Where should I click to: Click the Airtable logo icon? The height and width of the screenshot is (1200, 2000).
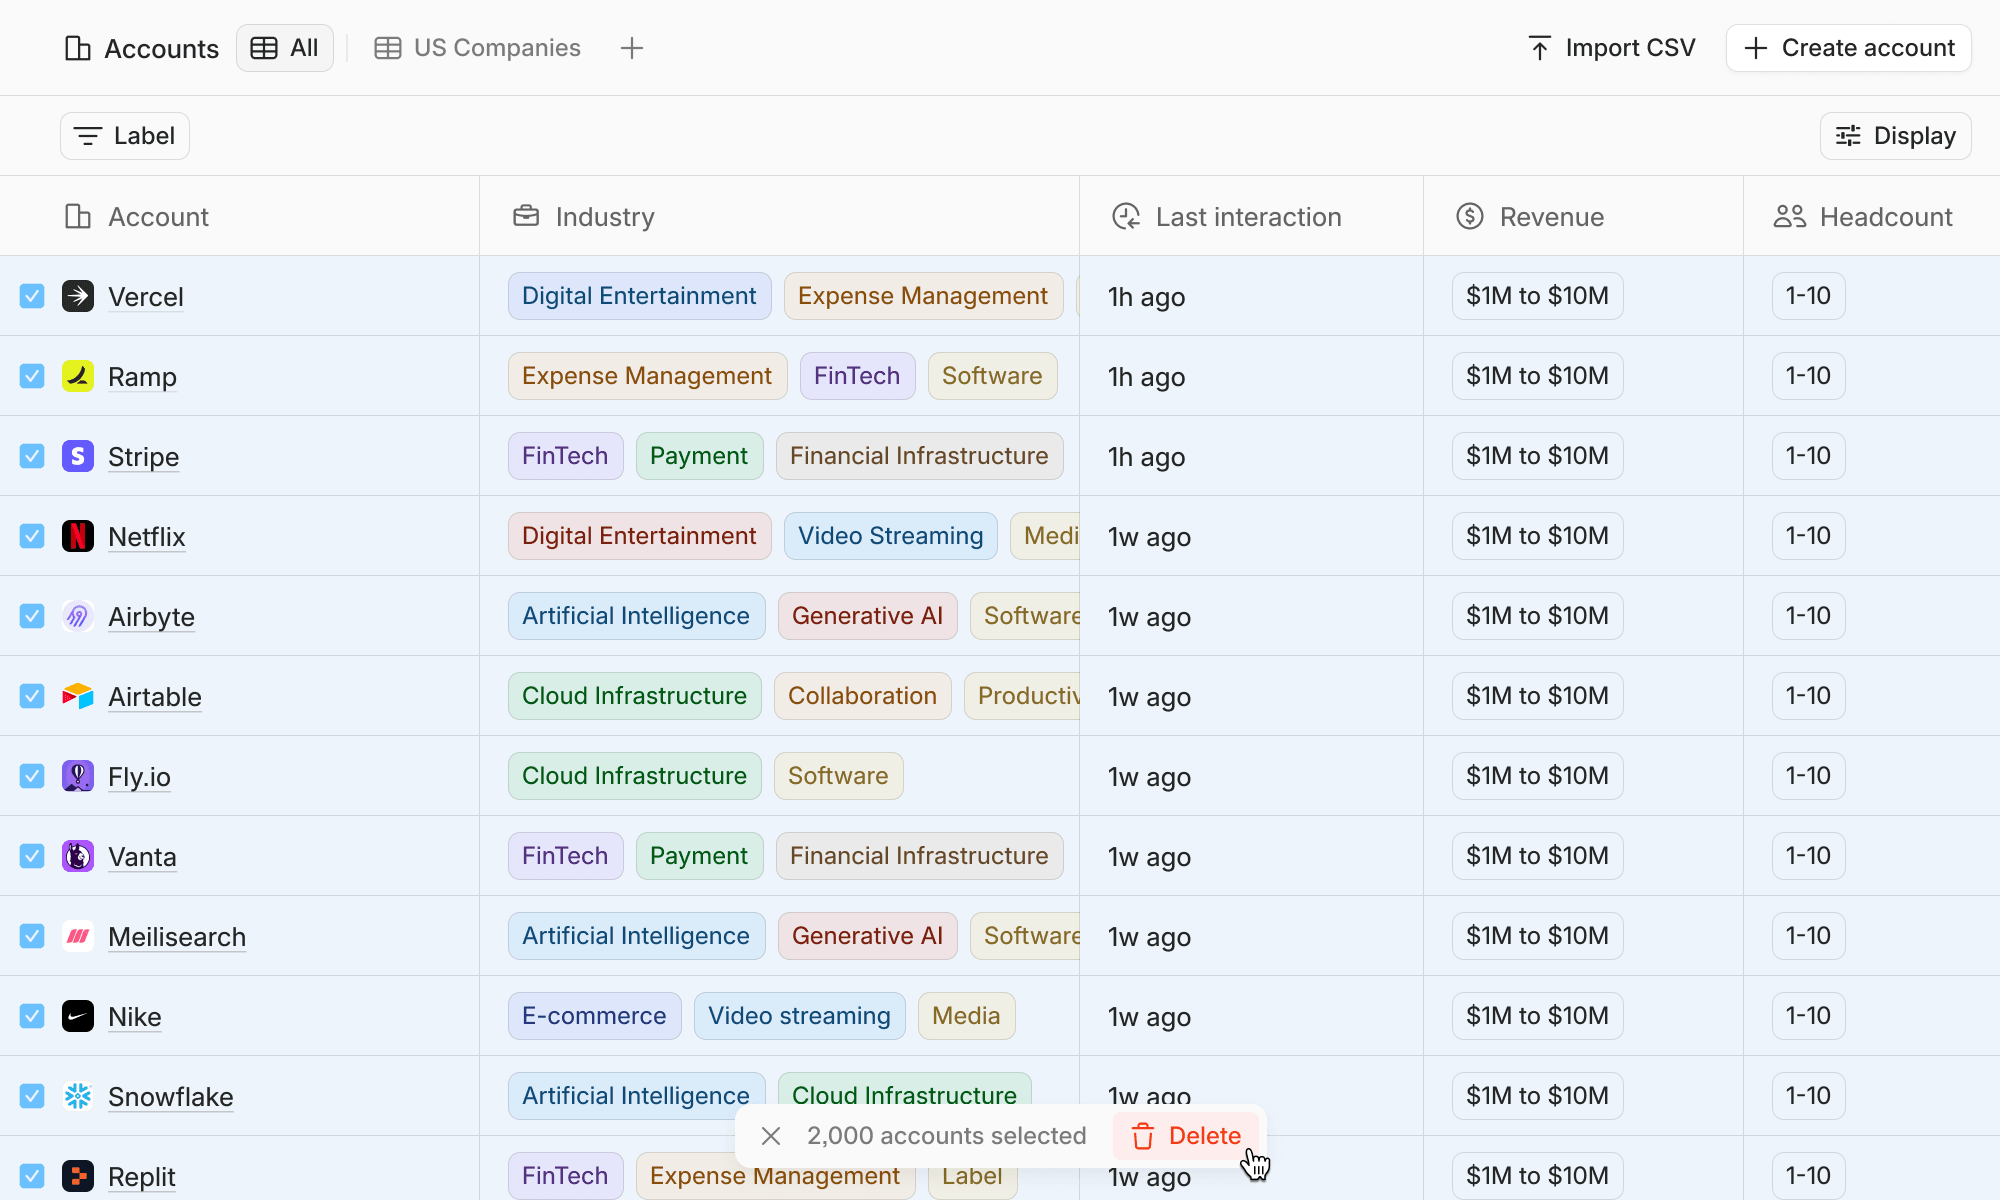[78, 696]
